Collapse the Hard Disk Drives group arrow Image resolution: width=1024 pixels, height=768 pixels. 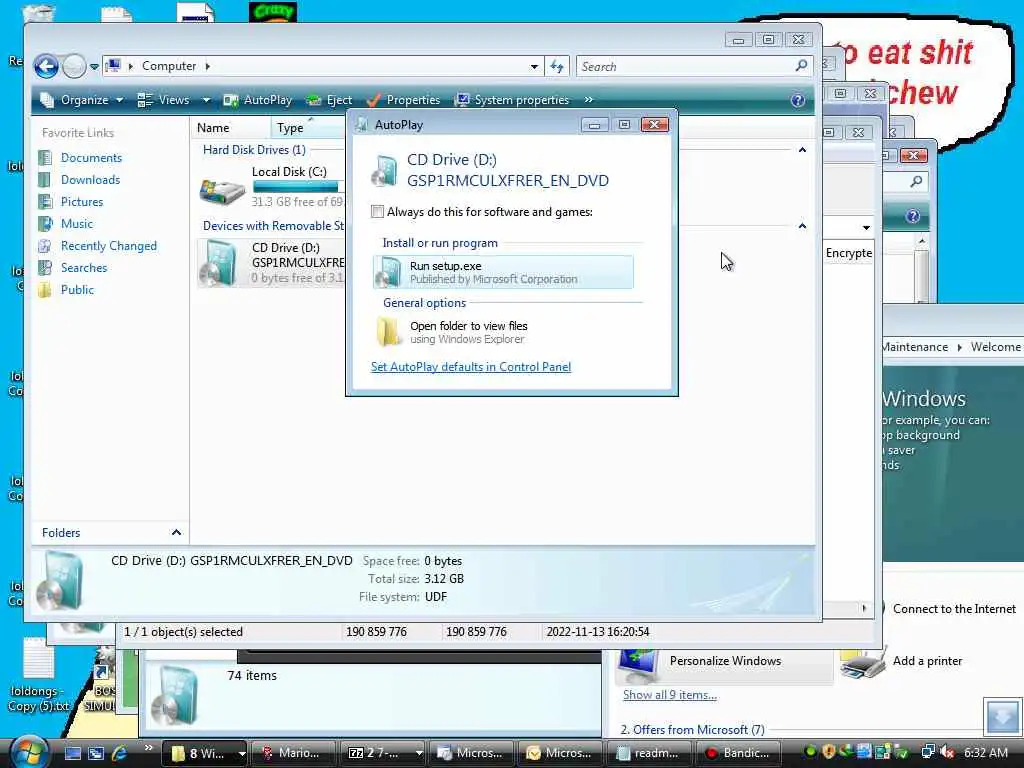pyautogui.click(x=802, y=150)
